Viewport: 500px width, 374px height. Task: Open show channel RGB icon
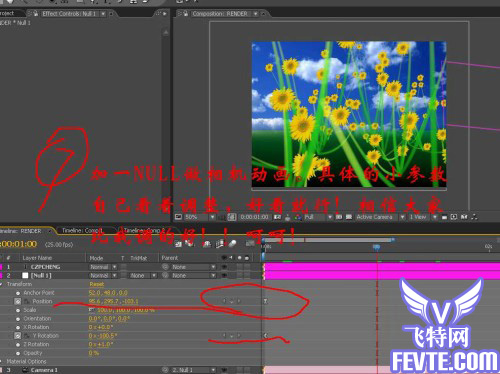tap(298, 217)
